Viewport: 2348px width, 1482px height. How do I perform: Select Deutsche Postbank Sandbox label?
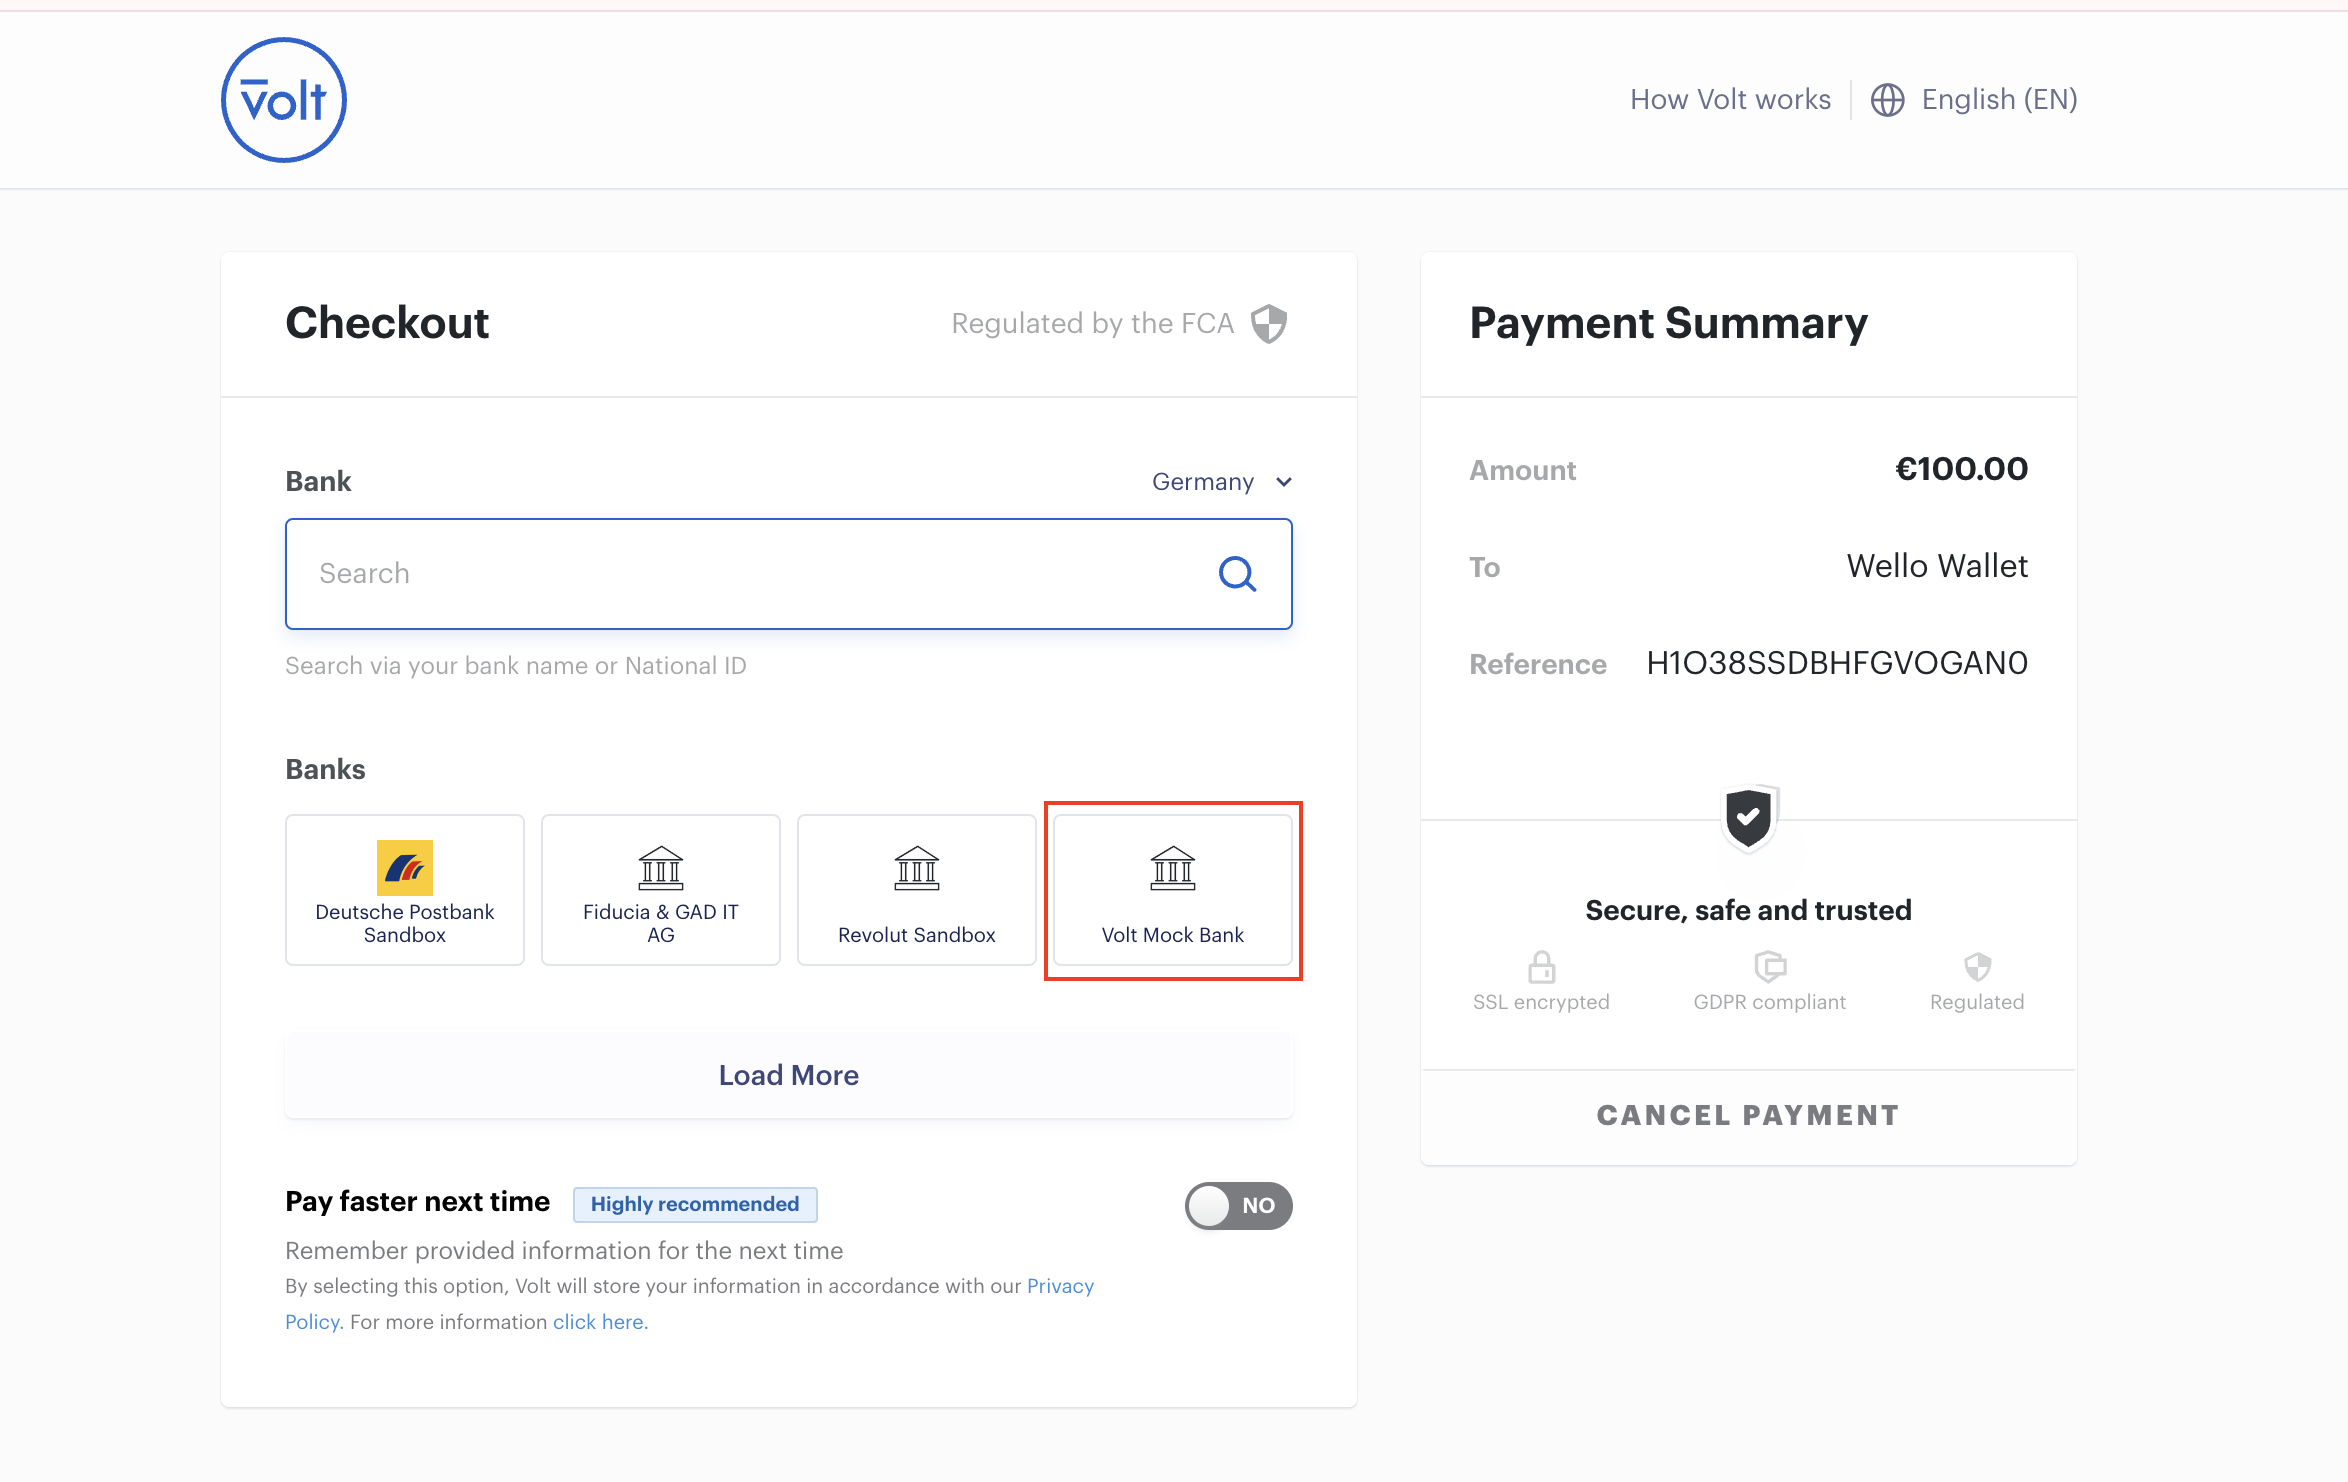point(405,924)
